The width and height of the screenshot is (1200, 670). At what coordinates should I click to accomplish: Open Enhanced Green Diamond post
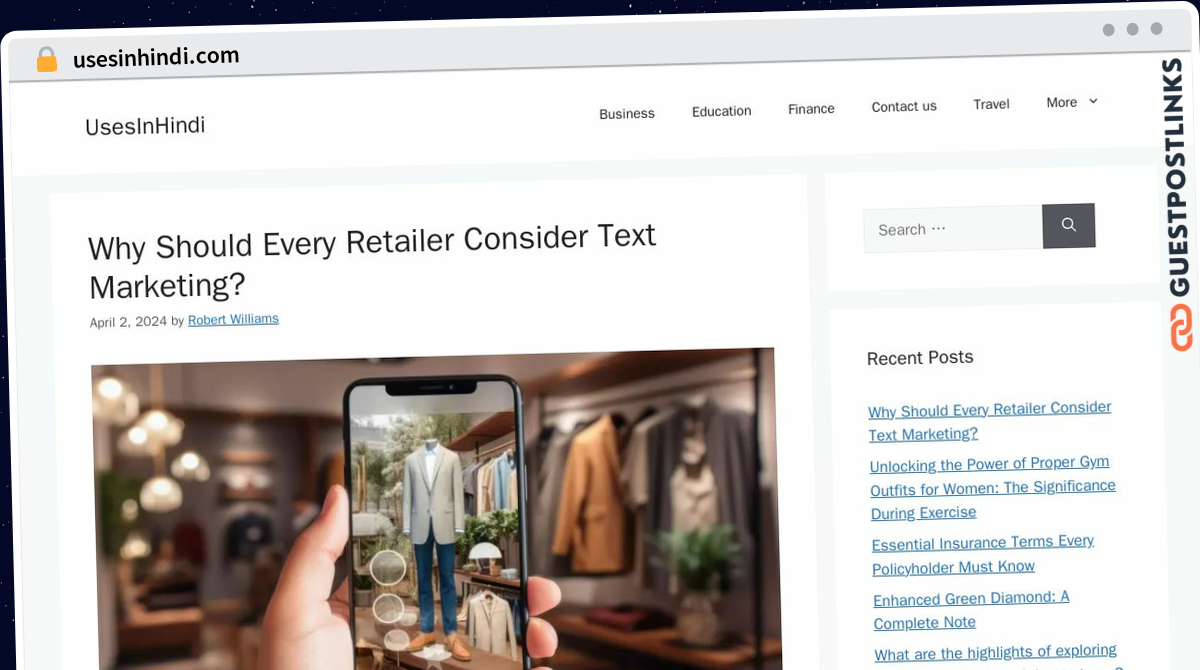[971, 610]
